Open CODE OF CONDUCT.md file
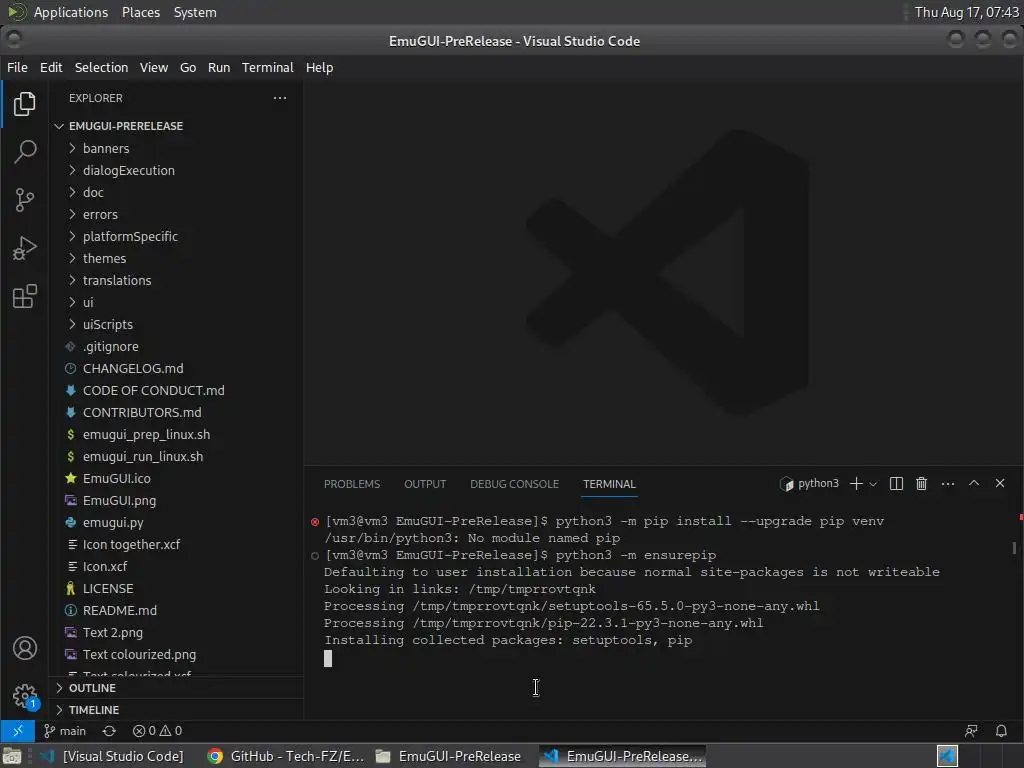1024x768 pixels. click(x=153, y=391)
